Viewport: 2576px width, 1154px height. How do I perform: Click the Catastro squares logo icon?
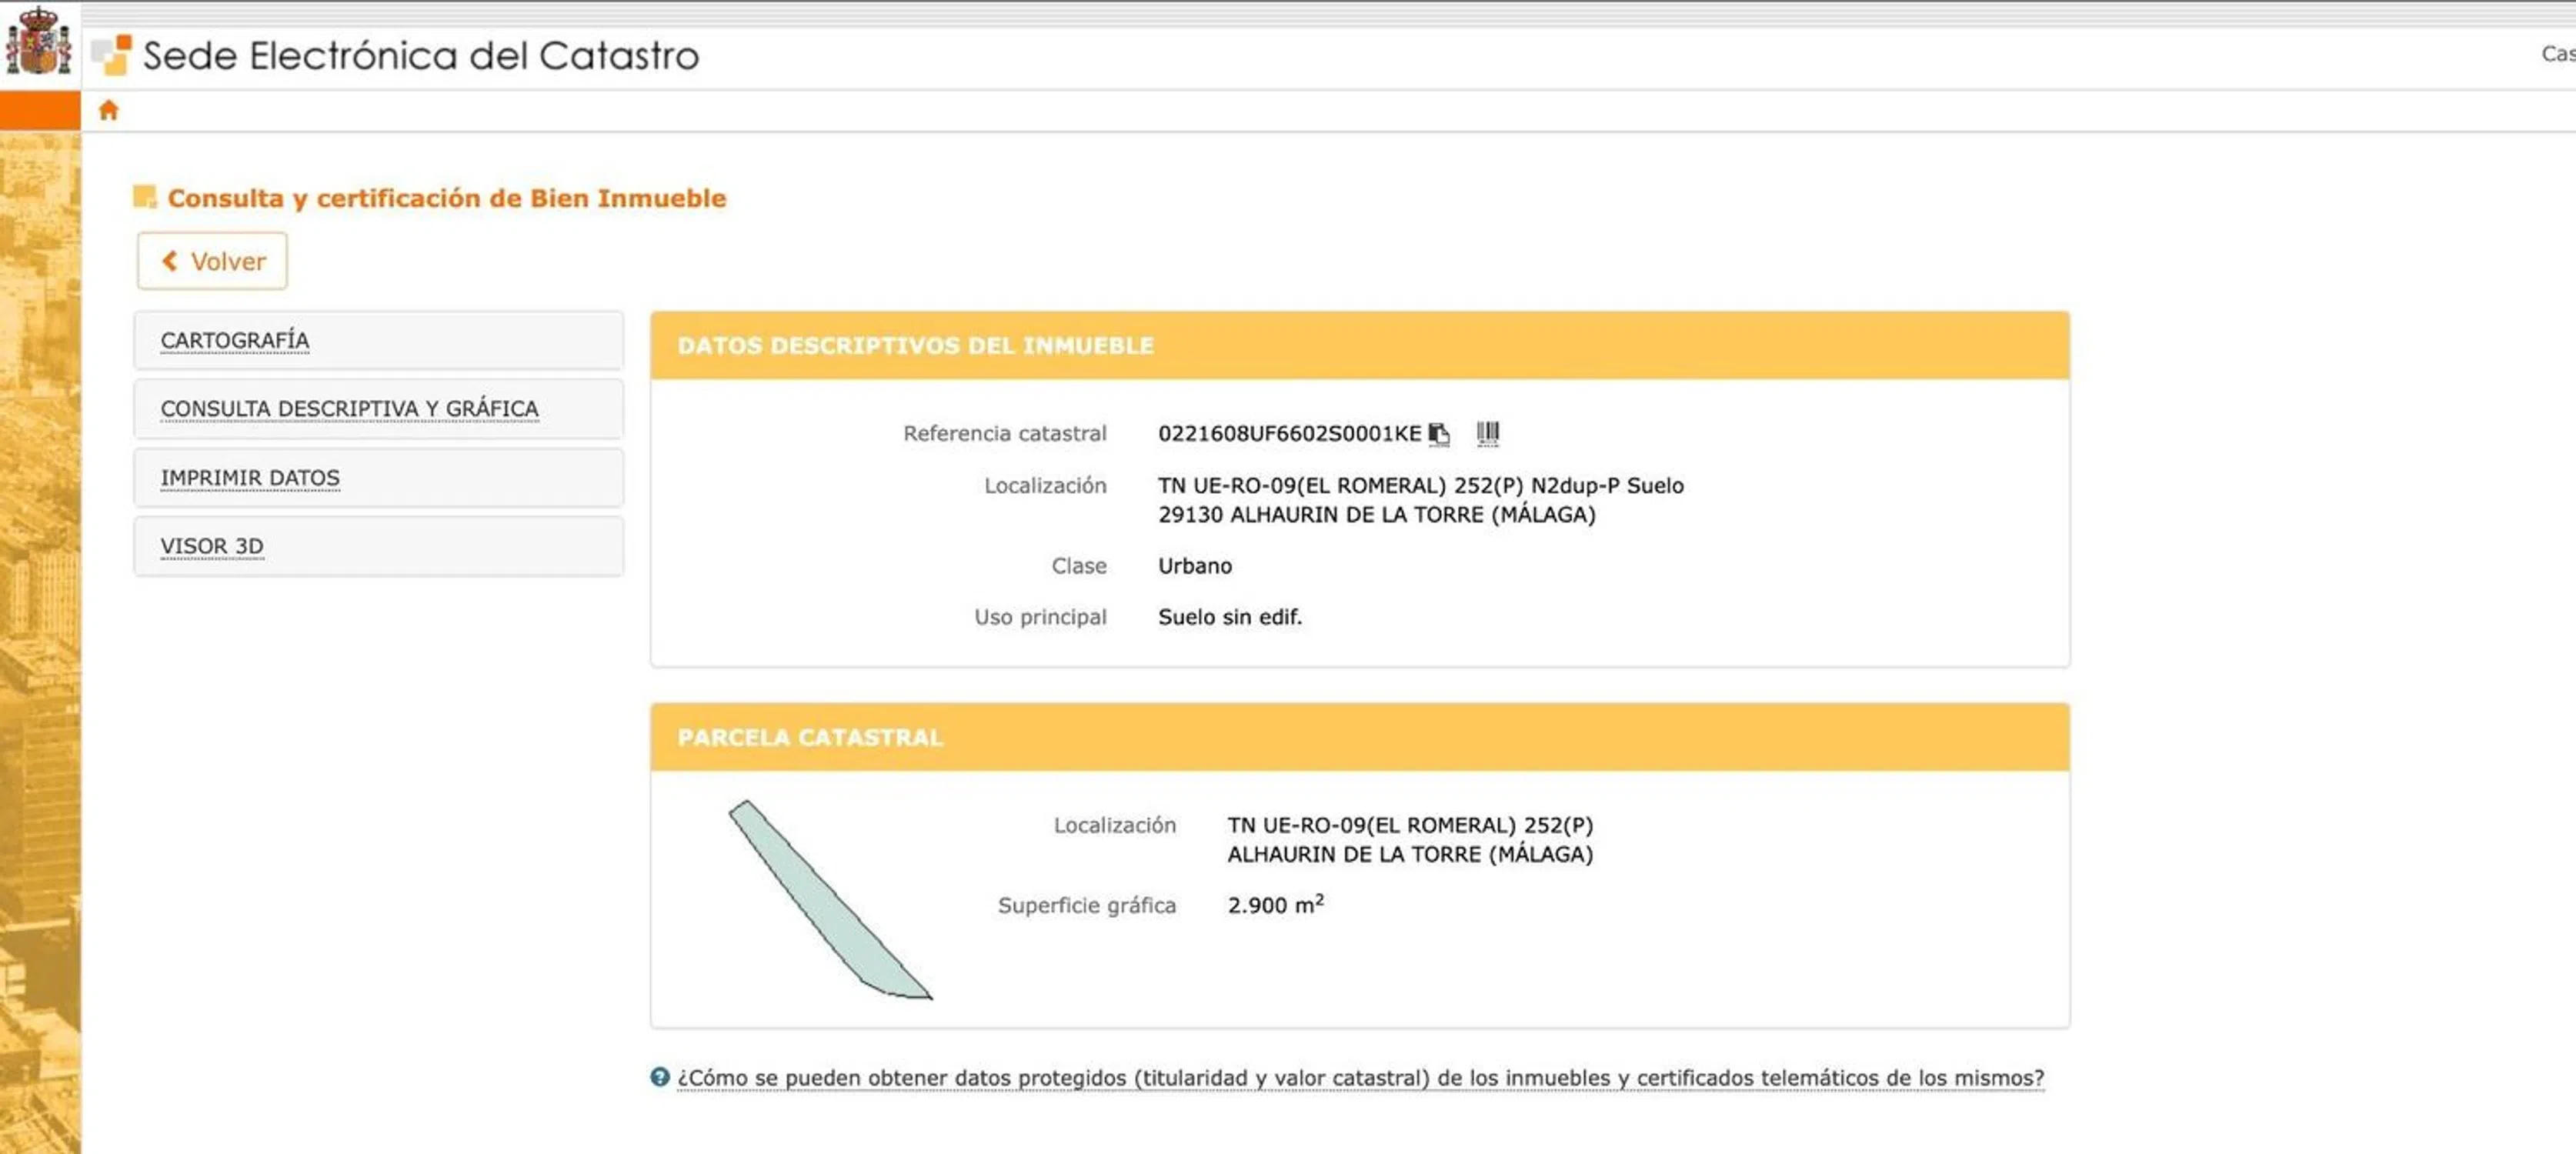[111, 55]
